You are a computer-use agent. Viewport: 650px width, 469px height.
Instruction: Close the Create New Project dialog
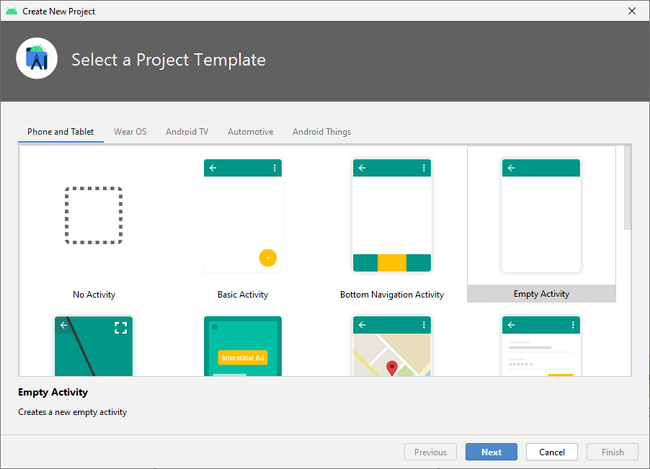[x=631, y=10]
